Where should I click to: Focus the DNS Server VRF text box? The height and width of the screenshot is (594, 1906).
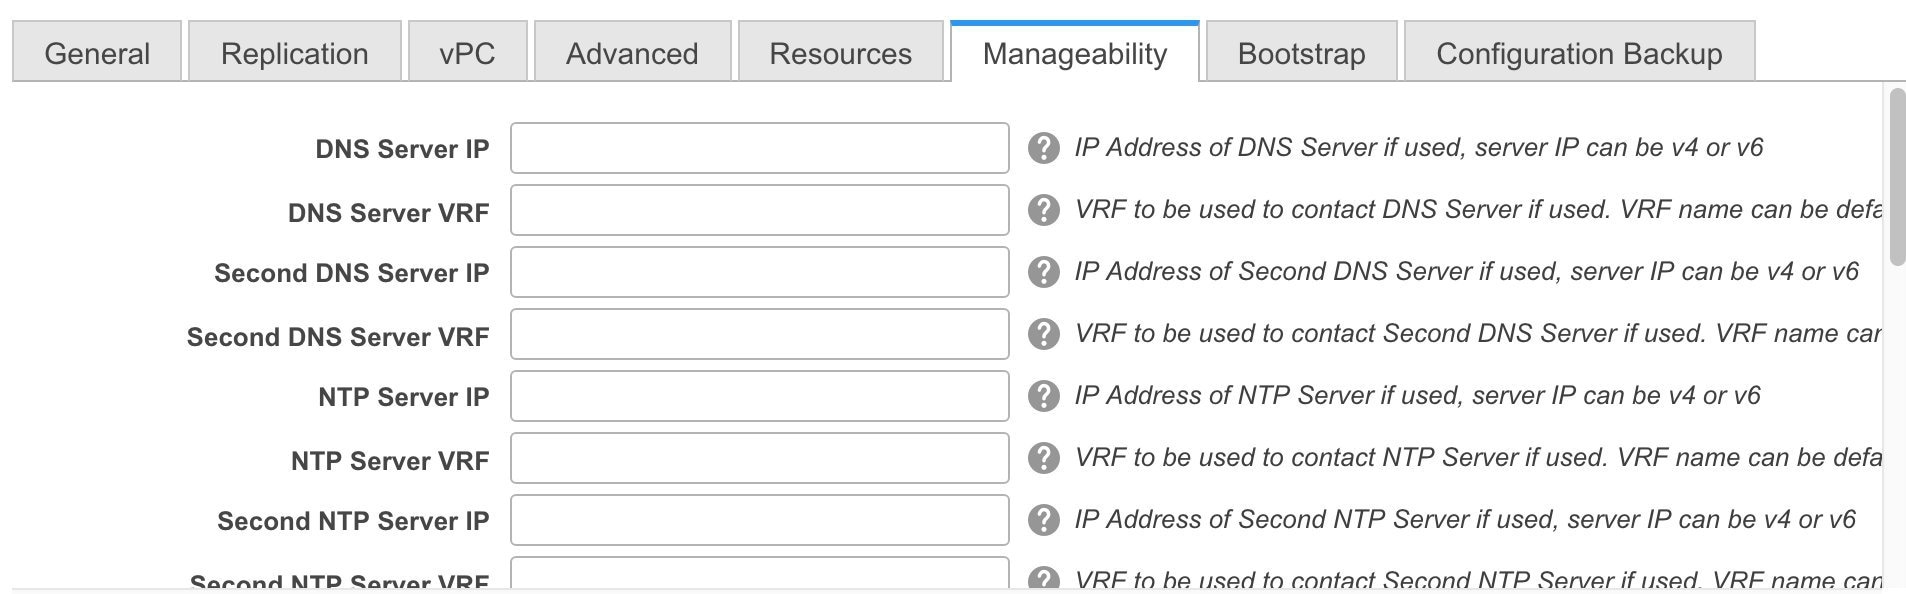[759, 210]
